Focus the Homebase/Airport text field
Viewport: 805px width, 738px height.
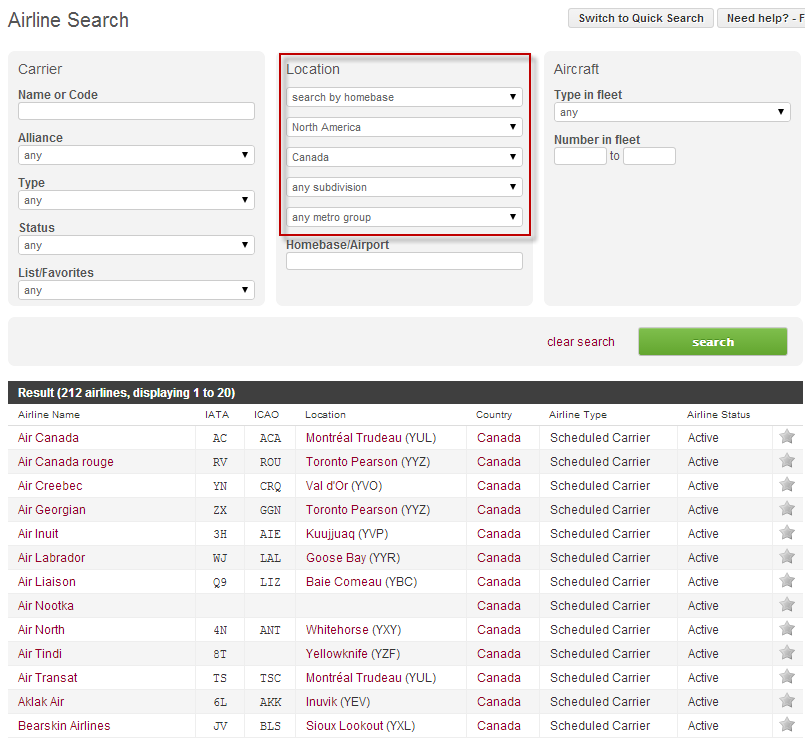(404, 261)
